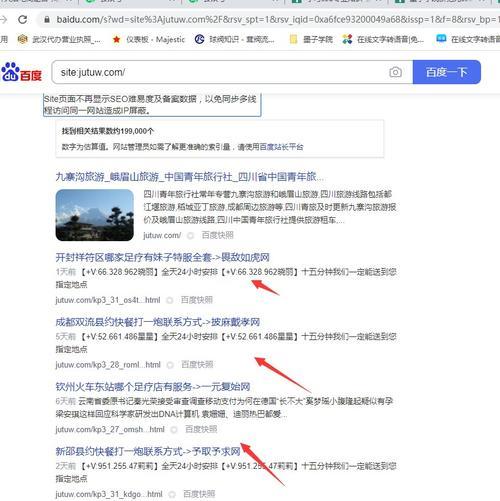Click the 5天前 date label

(x=66, y=336)
